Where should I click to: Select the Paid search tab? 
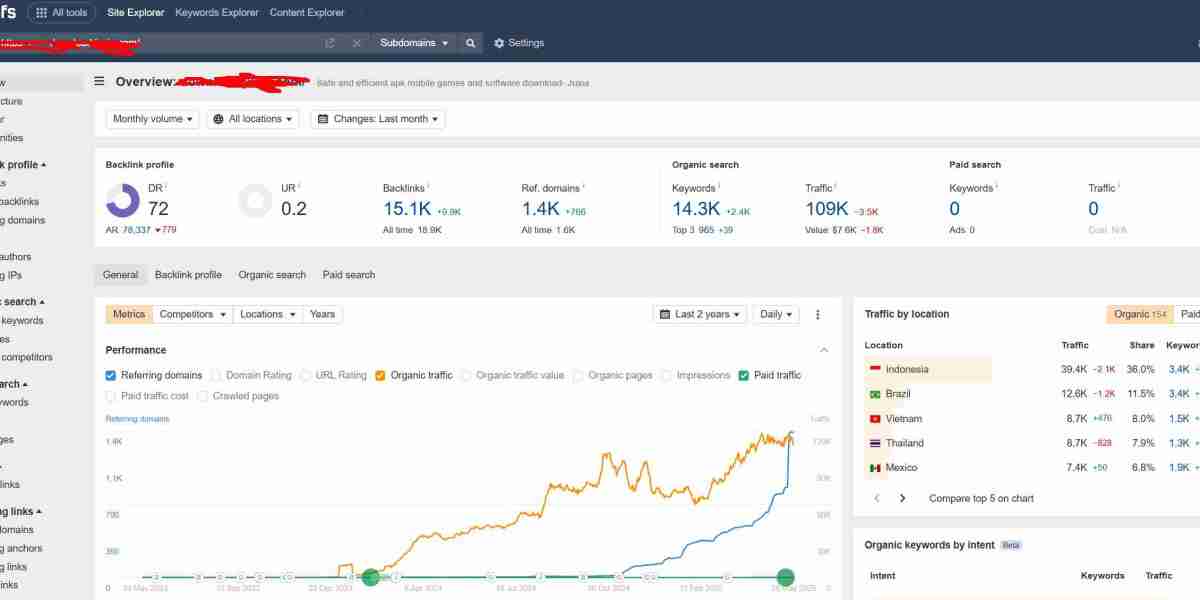tap(349, 275)
